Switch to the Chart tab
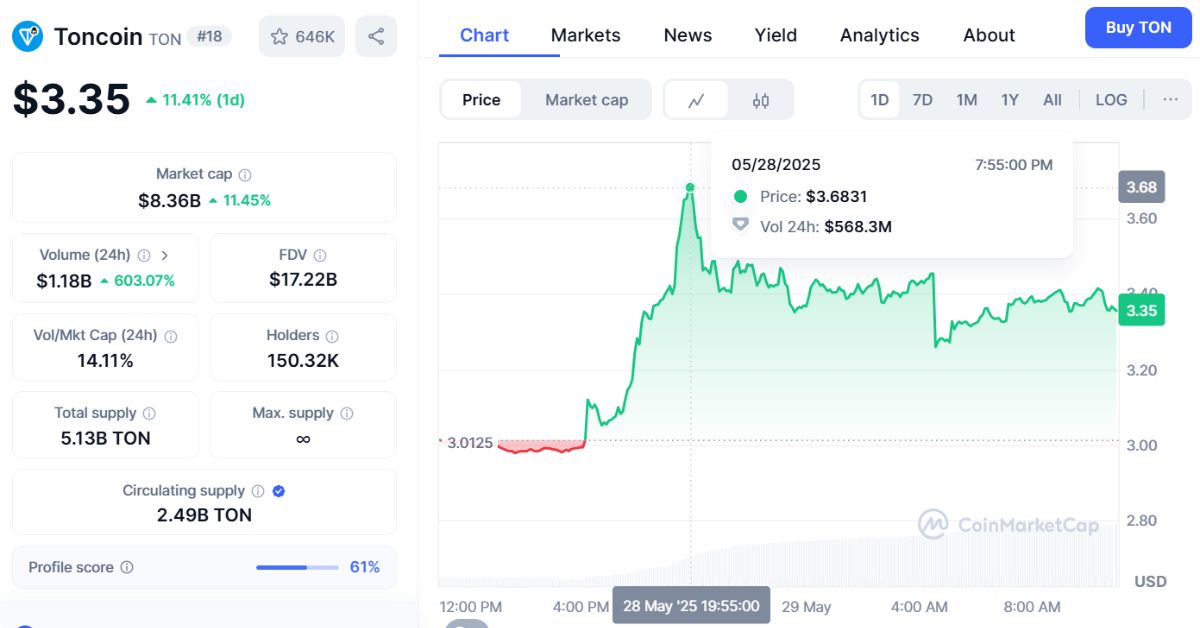 (485, 35)
